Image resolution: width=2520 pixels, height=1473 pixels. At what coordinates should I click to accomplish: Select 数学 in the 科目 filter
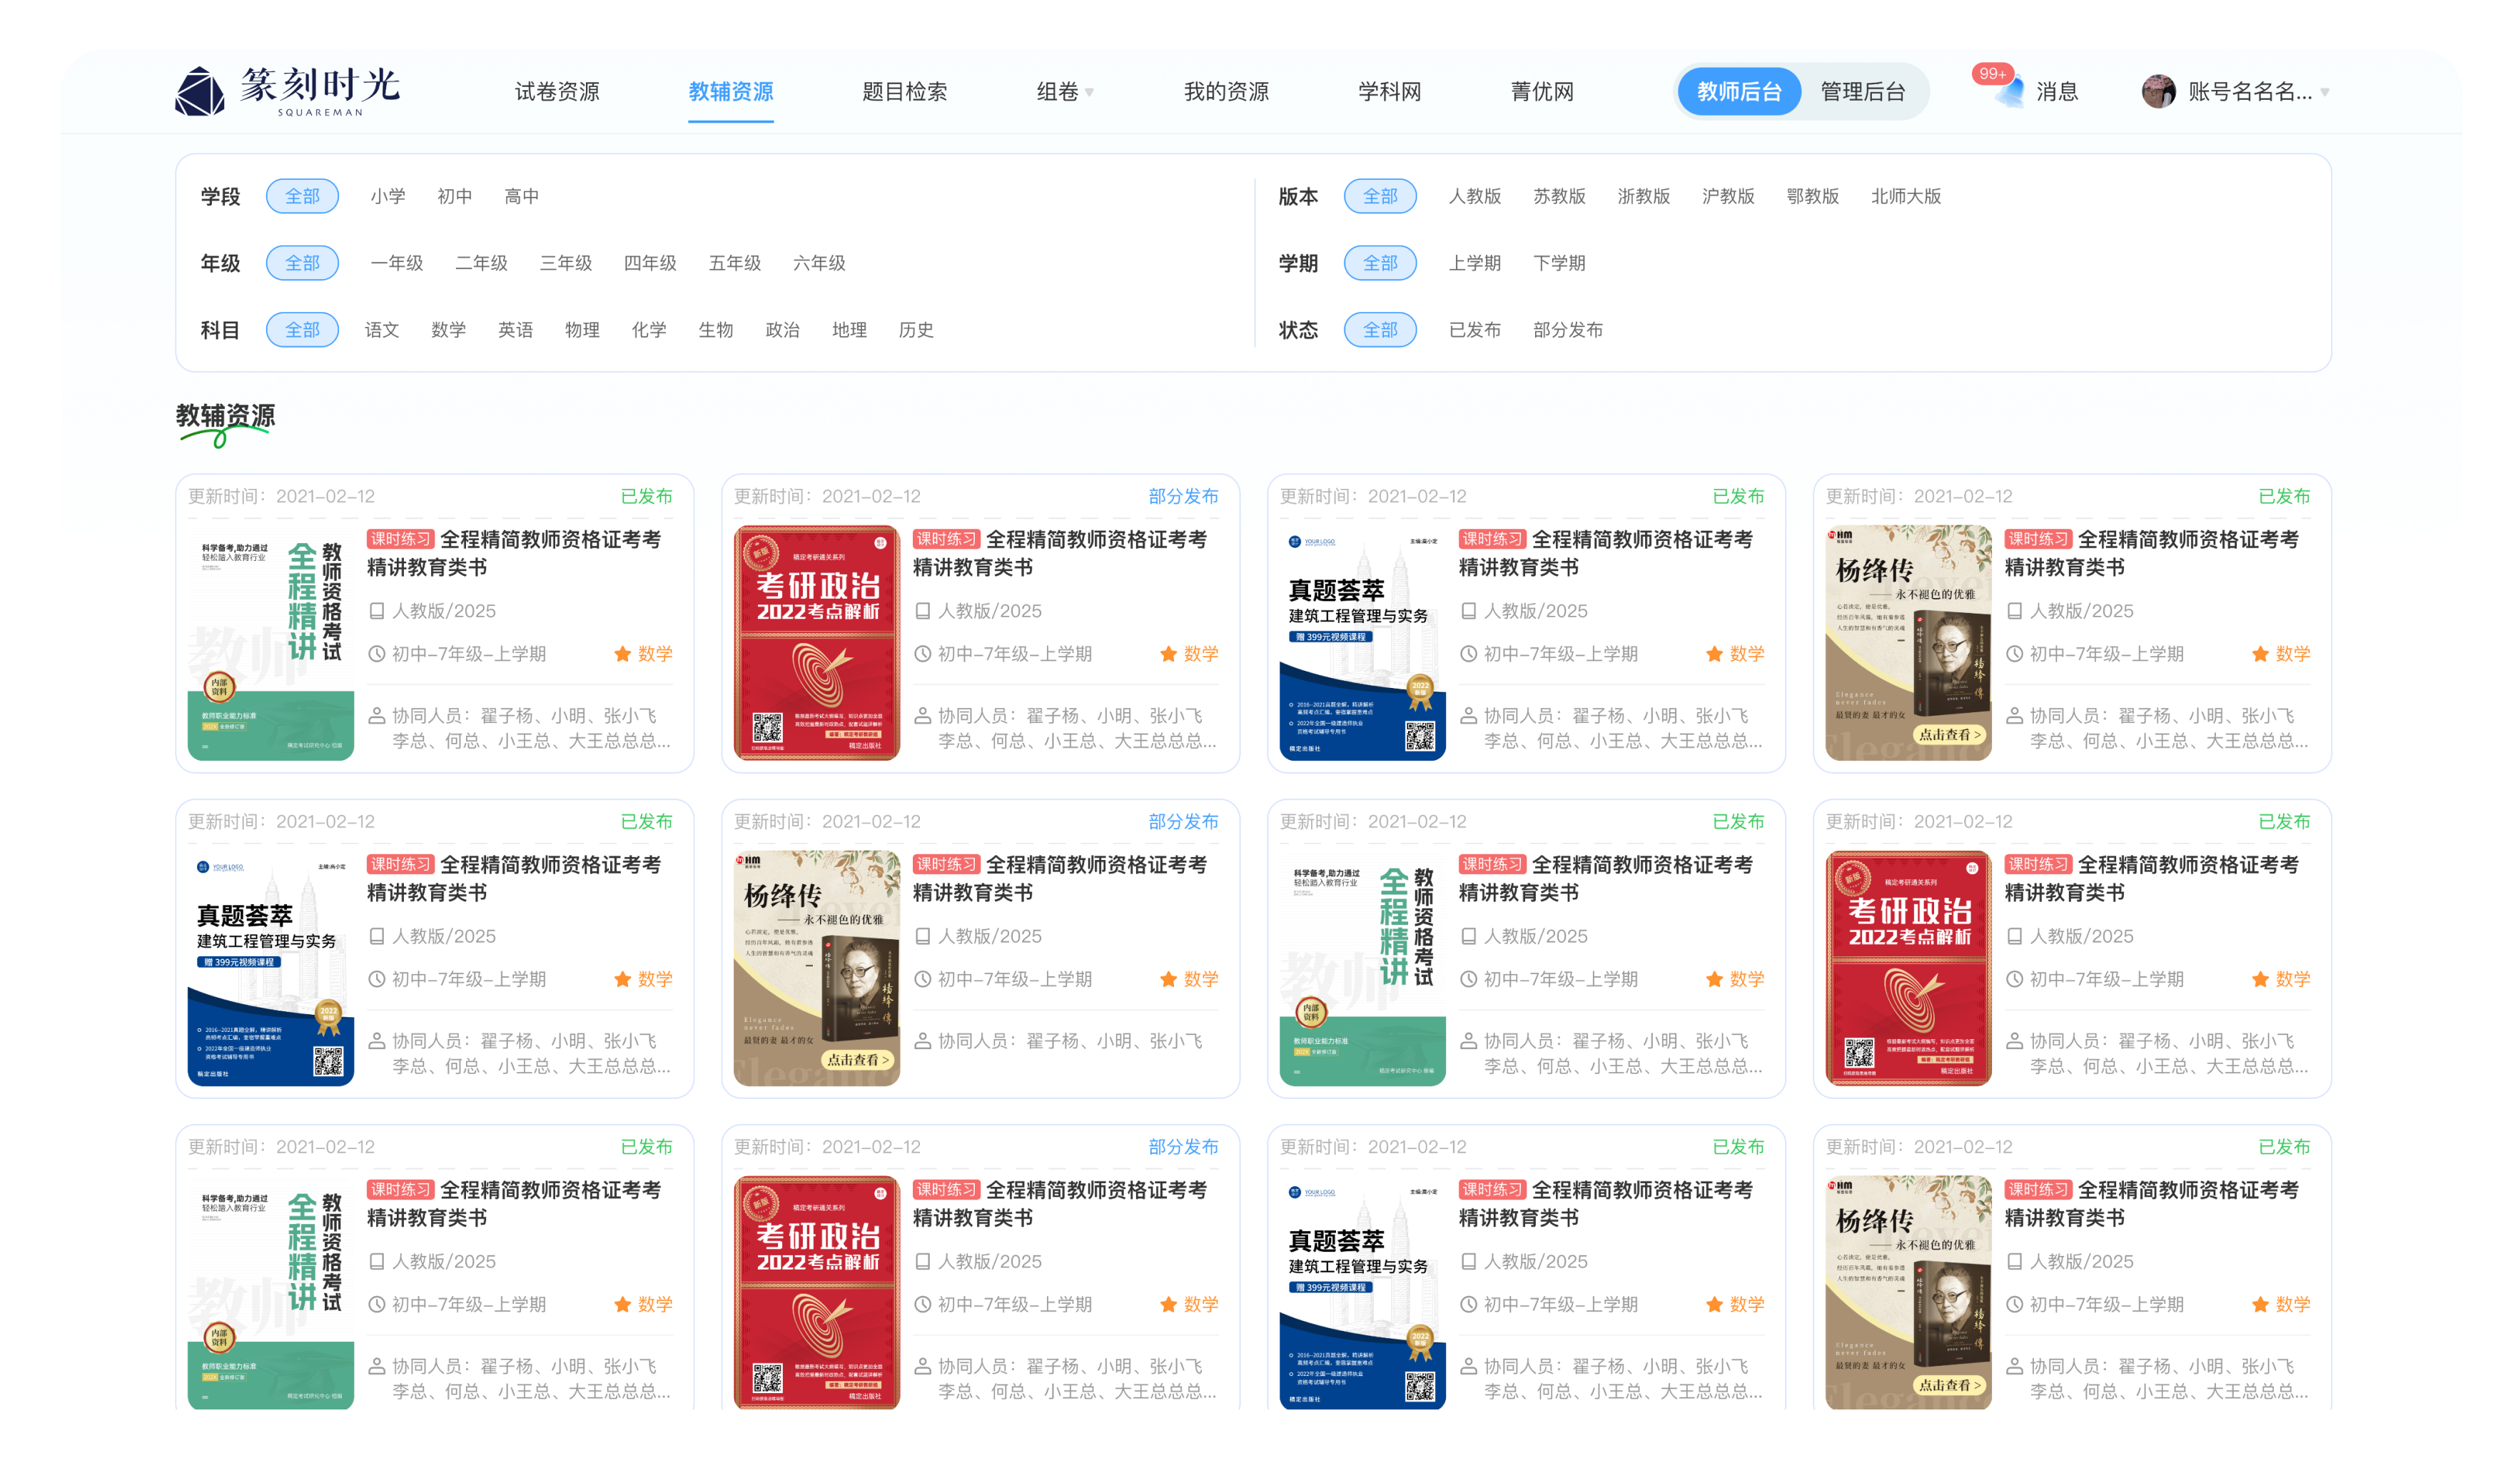448,330
